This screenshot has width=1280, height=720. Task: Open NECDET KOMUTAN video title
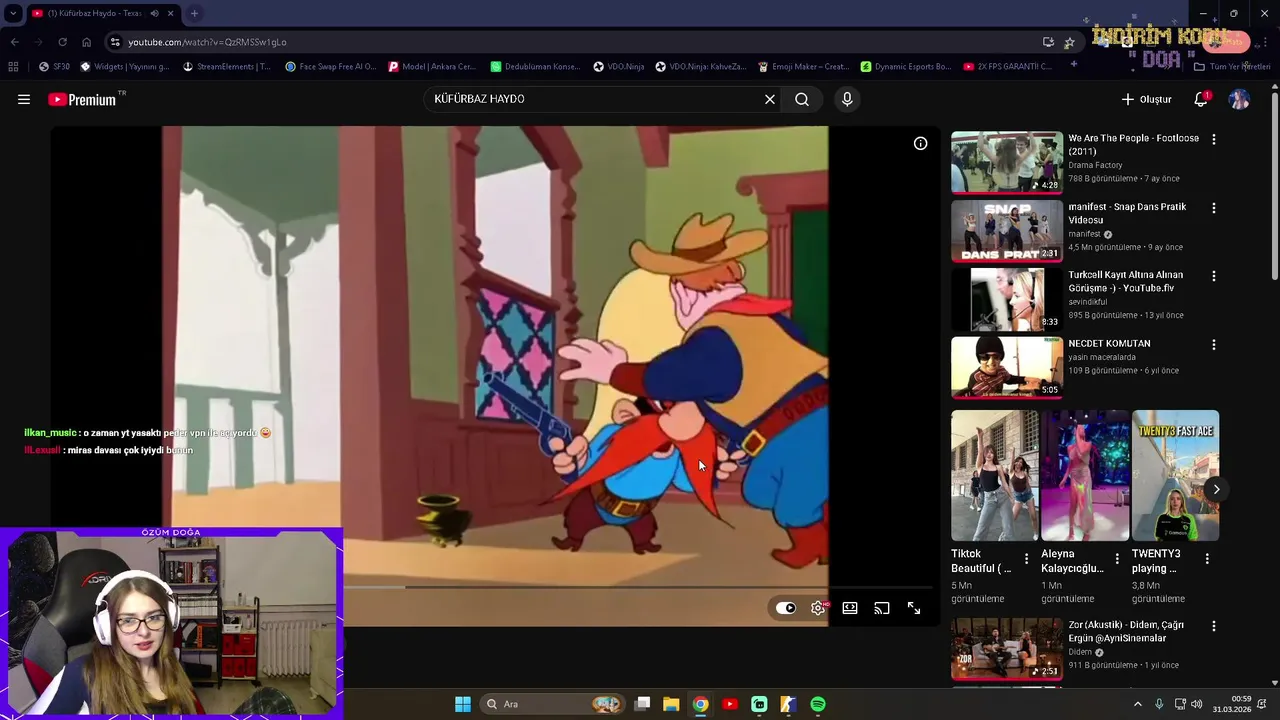[x=1109, y=343]
